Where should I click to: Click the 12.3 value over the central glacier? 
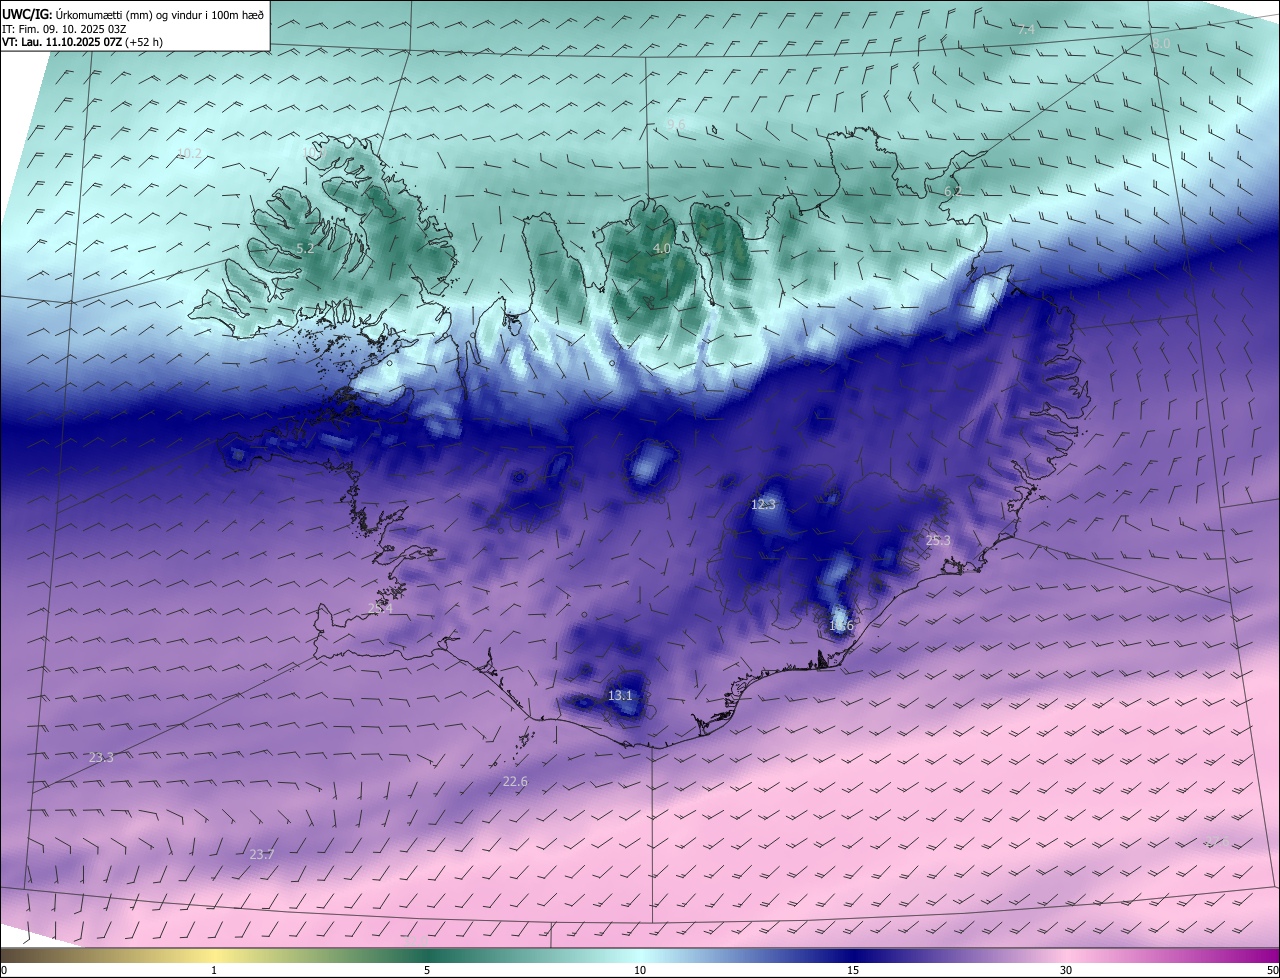[x=763, y=505]
